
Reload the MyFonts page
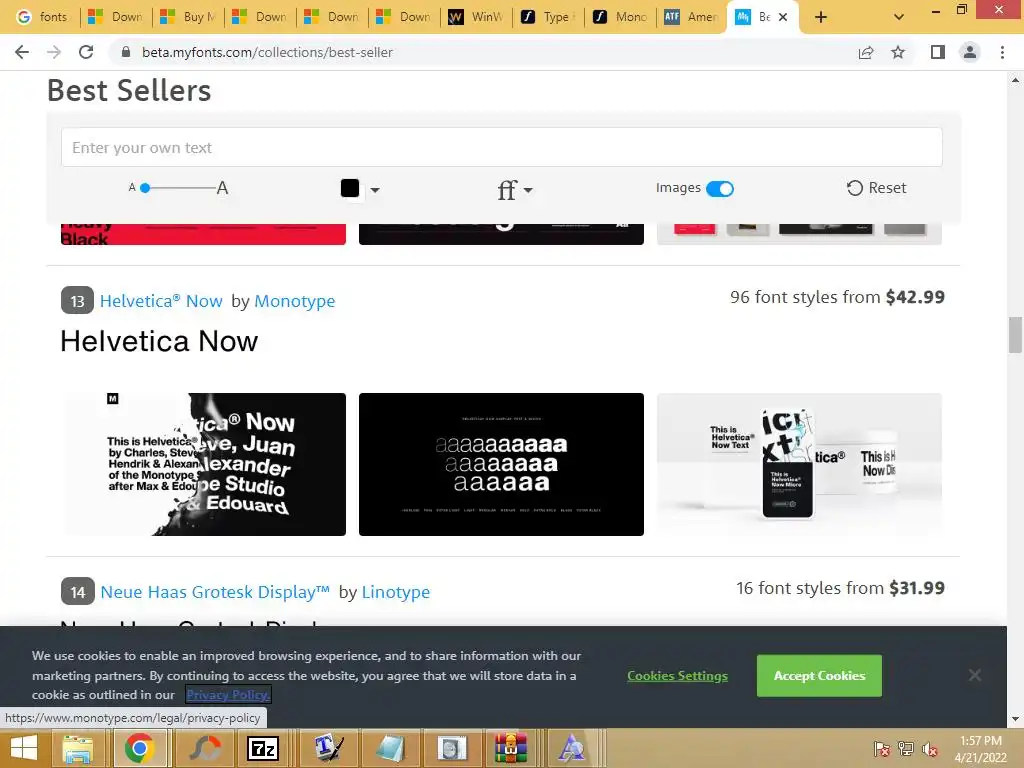coord(86,52)
